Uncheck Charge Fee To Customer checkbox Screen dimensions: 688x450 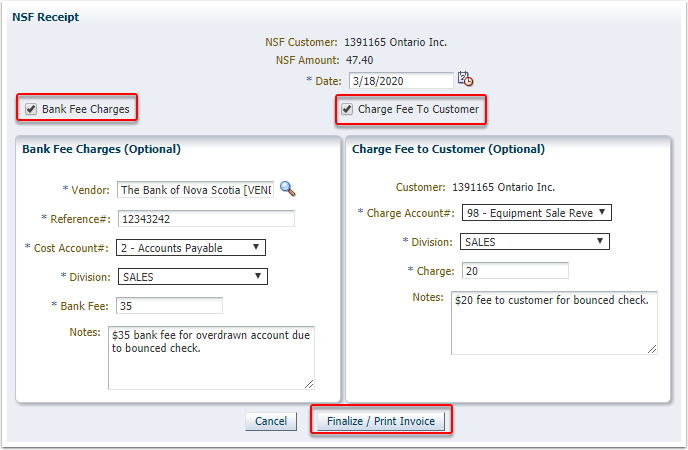[x=347, y=109]
